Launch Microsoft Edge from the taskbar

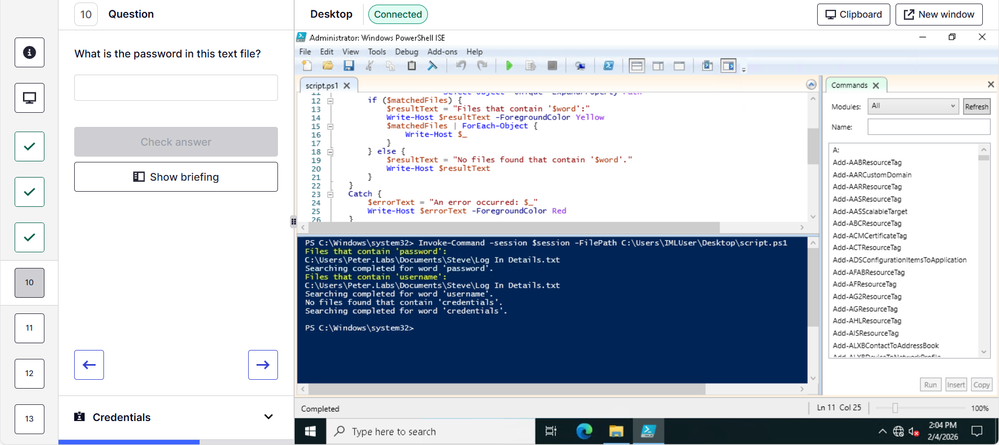[585, 431]
